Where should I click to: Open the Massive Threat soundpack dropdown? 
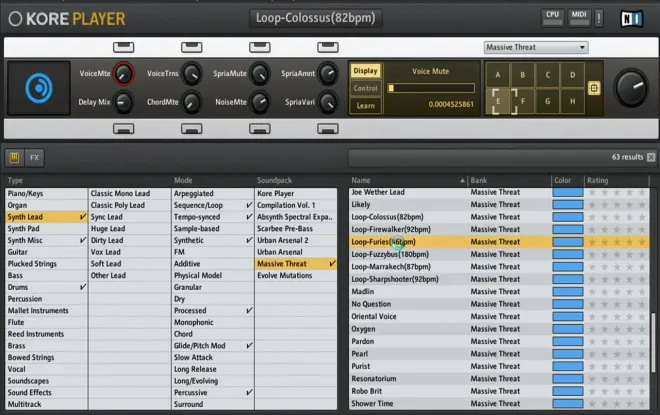[536, 47]
